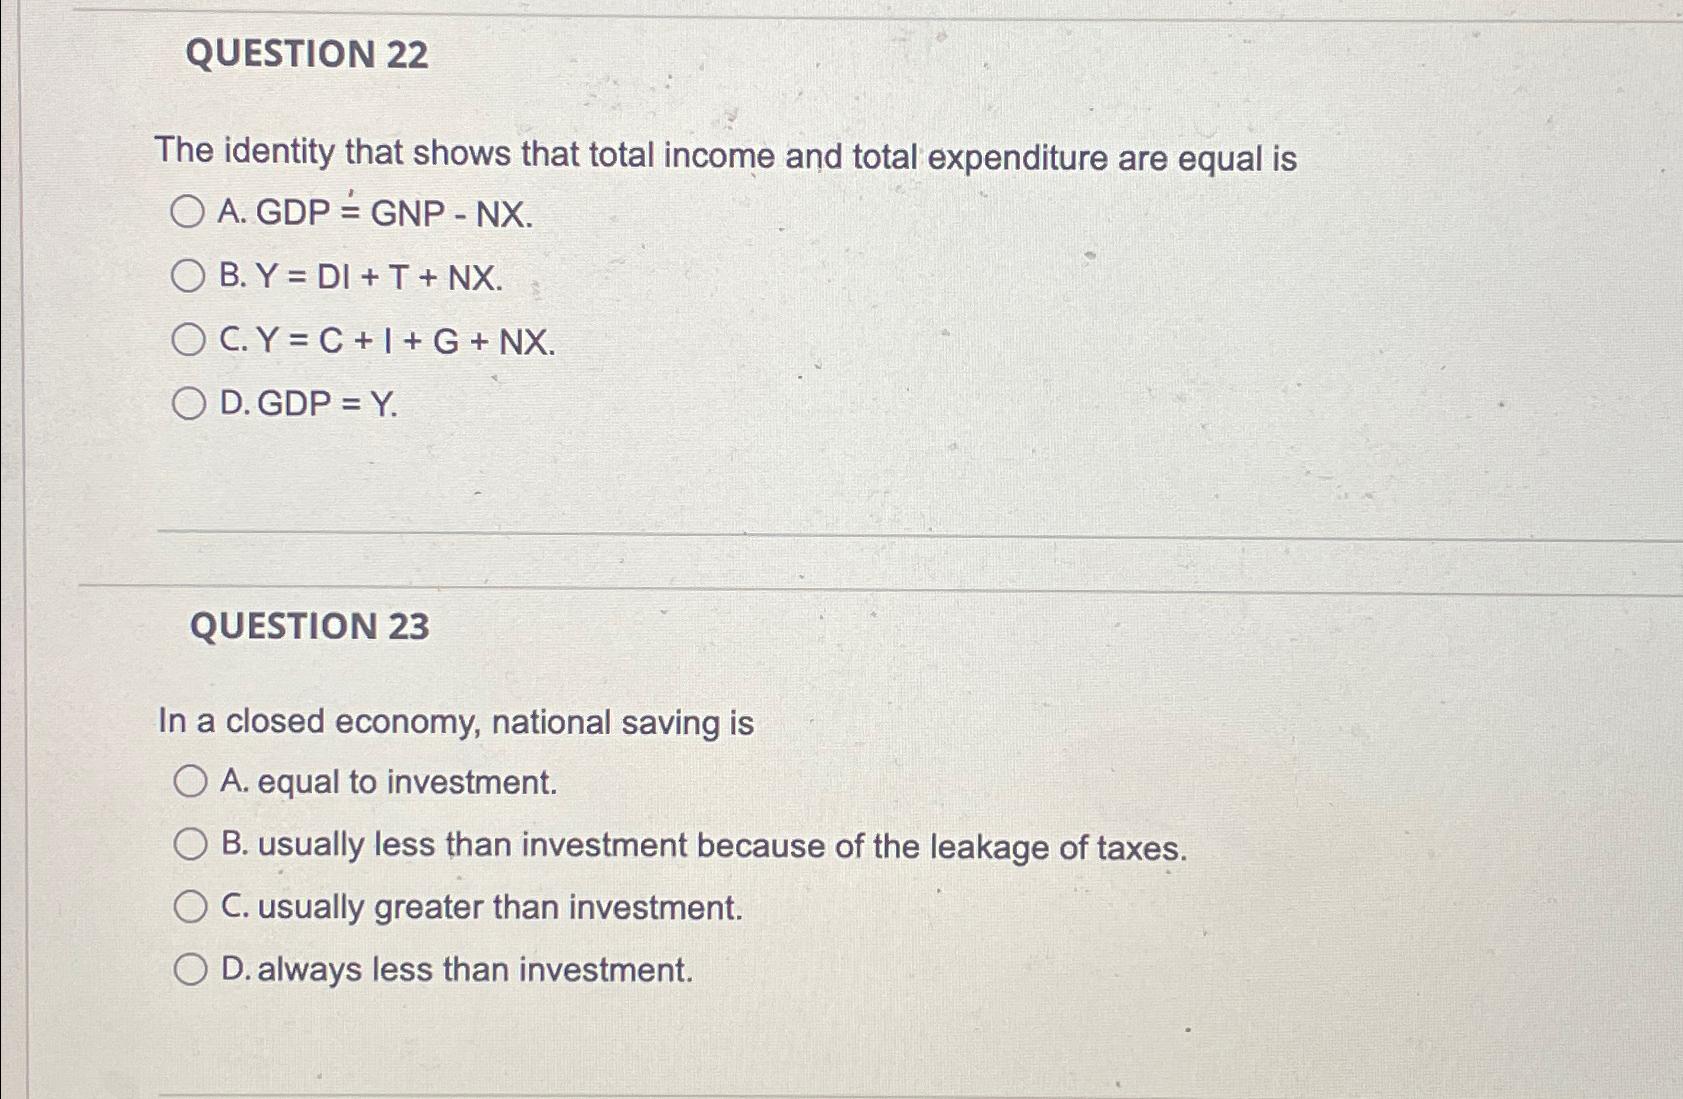Click the answer label letter 'B' in Question 23
The height and width of the screenshot is (1099, 1683).
234,845
